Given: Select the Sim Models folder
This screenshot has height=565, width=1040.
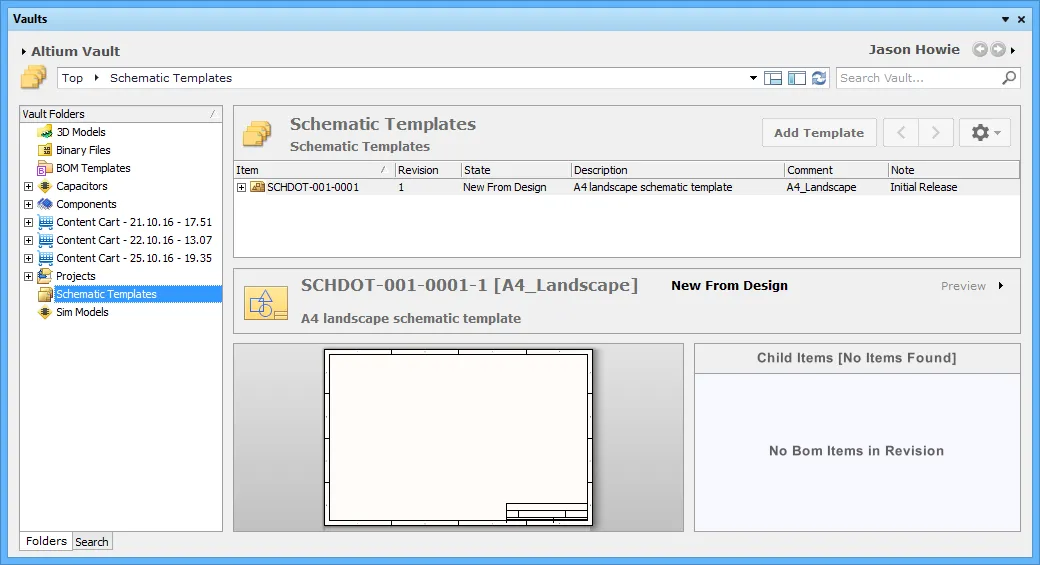Looking at the screenshot, I should 82,312.
